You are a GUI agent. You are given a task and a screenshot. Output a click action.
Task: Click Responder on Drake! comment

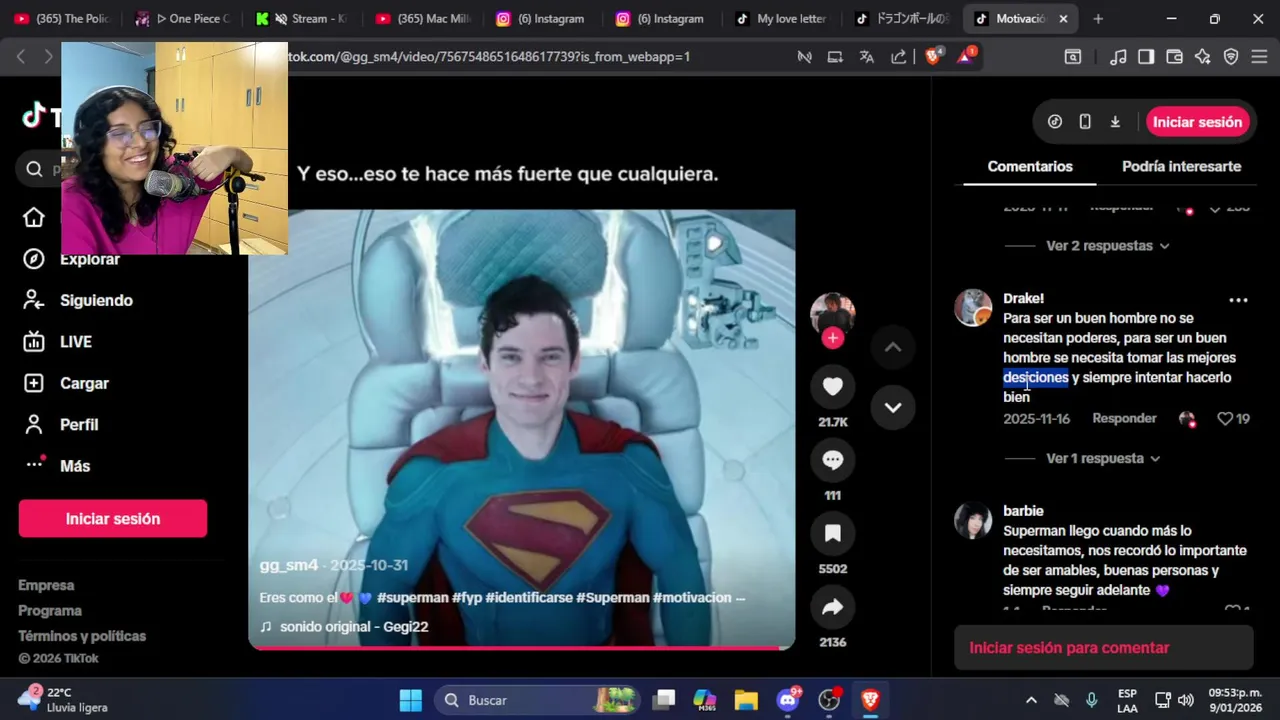point(1124,419)
